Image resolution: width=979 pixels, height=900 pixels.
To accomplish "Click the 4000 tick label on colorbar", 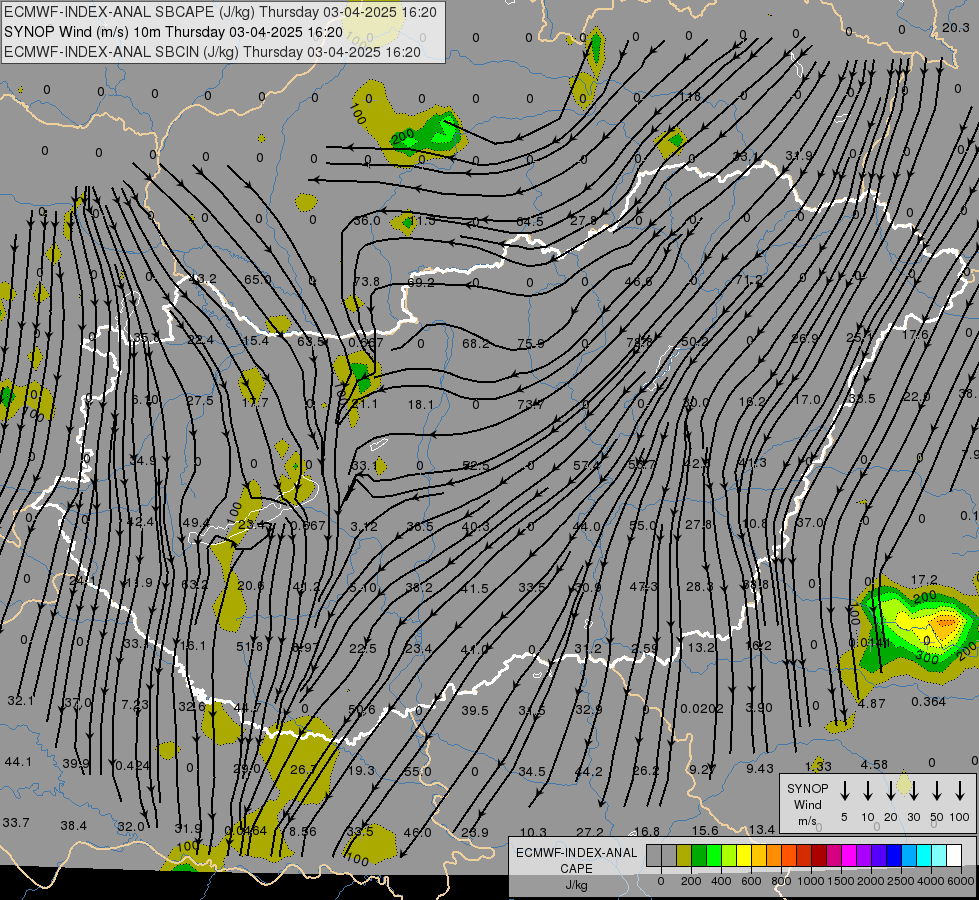I will tap(931, 881).
